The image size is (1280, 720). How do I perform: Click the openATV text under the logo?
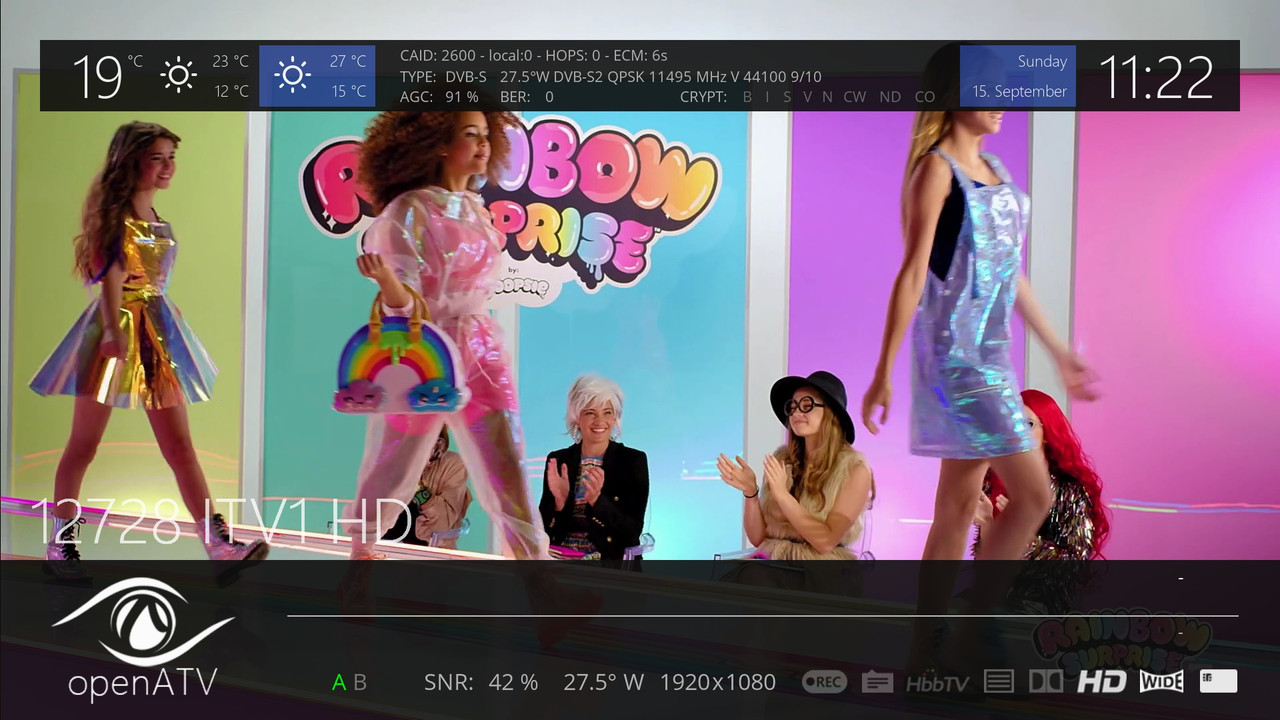[x=142, y=683]
